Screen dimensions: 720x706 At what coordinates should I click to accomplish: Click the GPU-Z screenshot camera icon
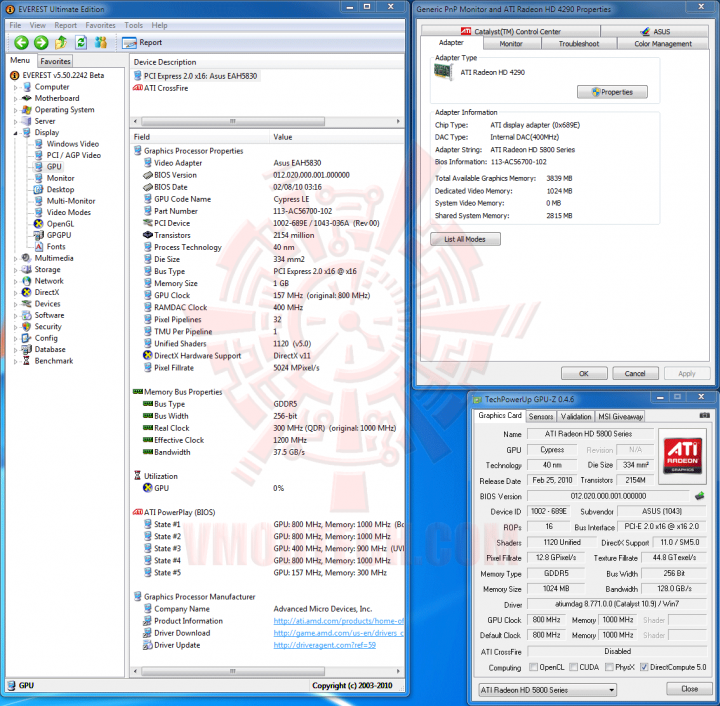[705, 415]
